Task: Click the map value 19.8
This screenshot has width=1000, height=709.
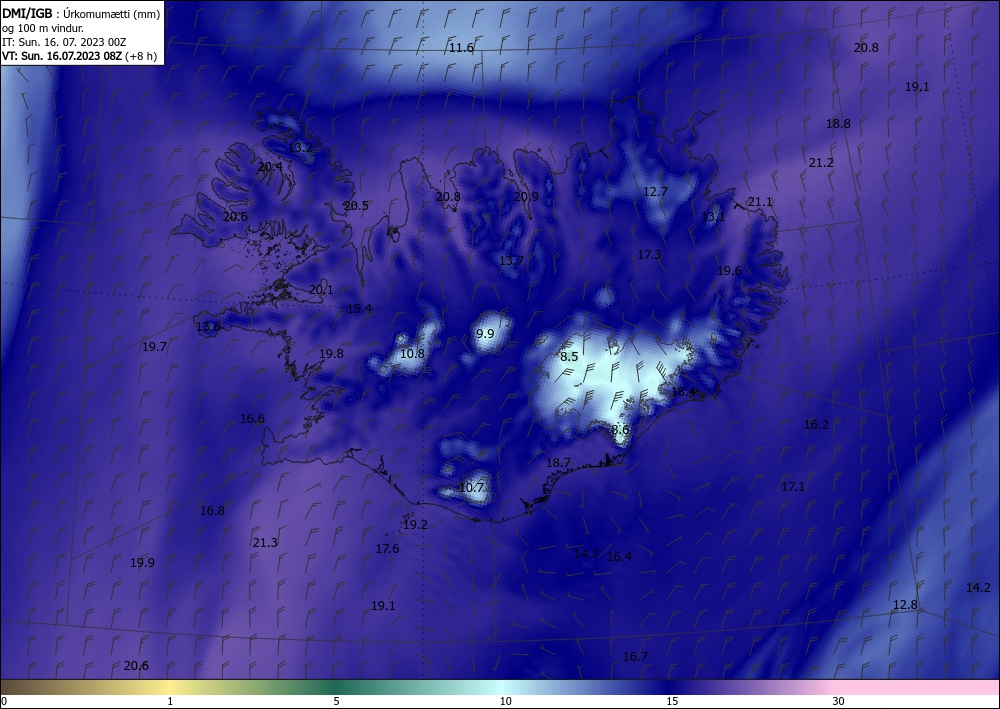Action: (x=331, y=354)
